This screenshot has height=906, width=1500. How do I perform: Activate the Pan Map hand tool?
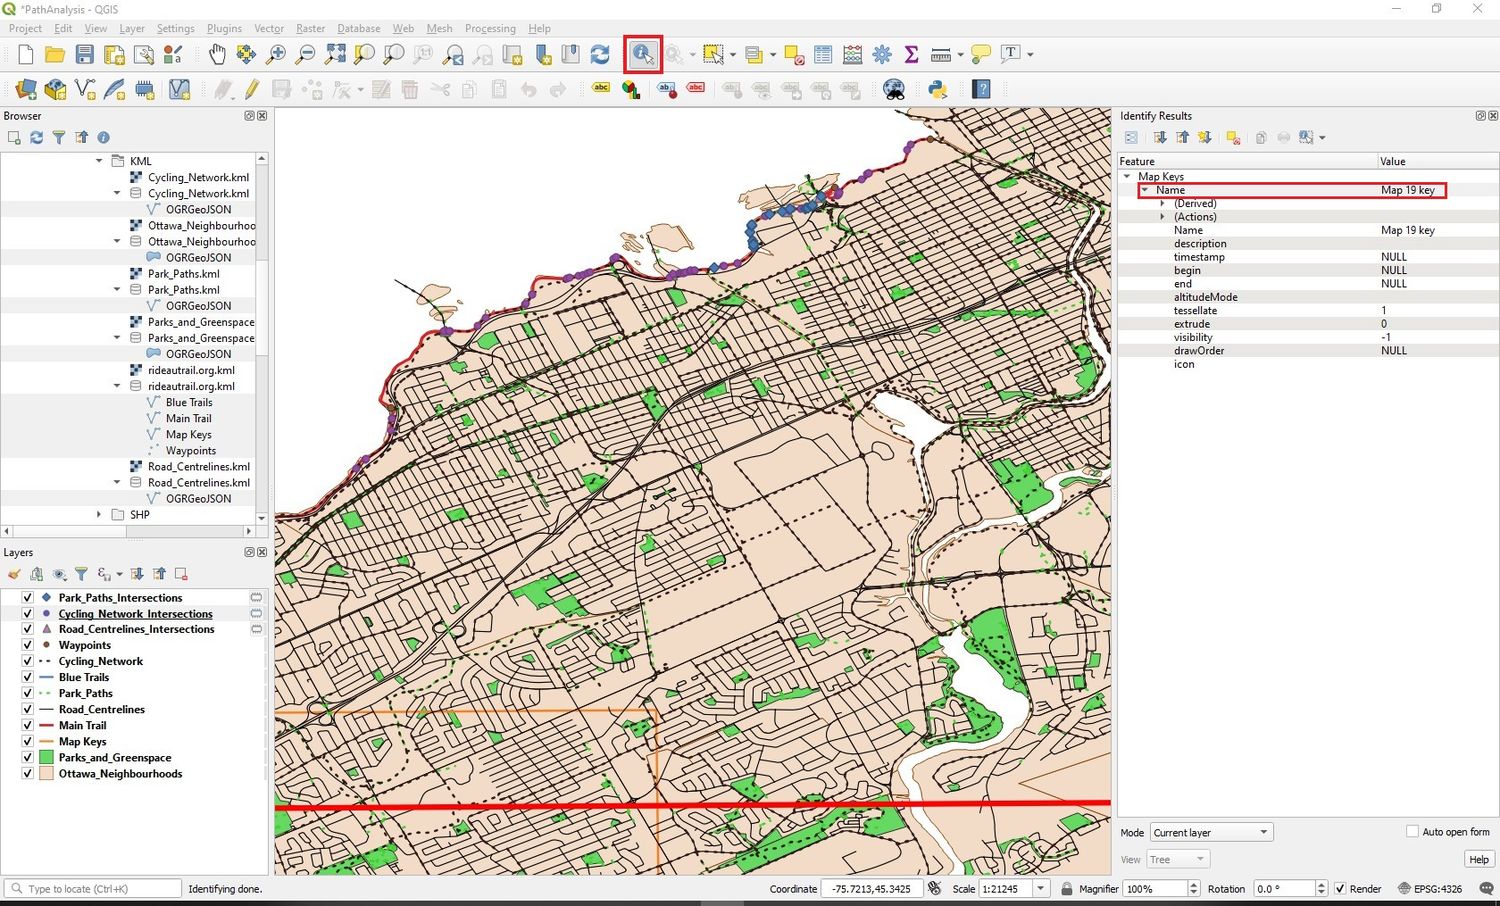click(x=216, y=54)
